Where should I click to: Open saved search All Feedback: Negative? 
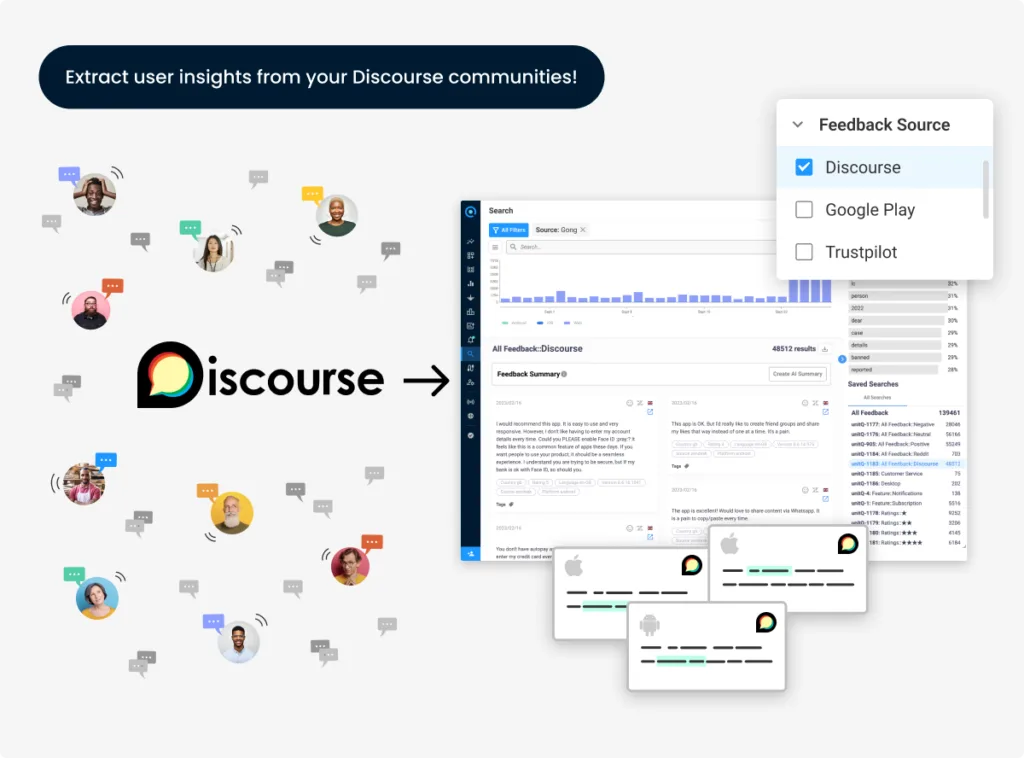click(904, 424)
